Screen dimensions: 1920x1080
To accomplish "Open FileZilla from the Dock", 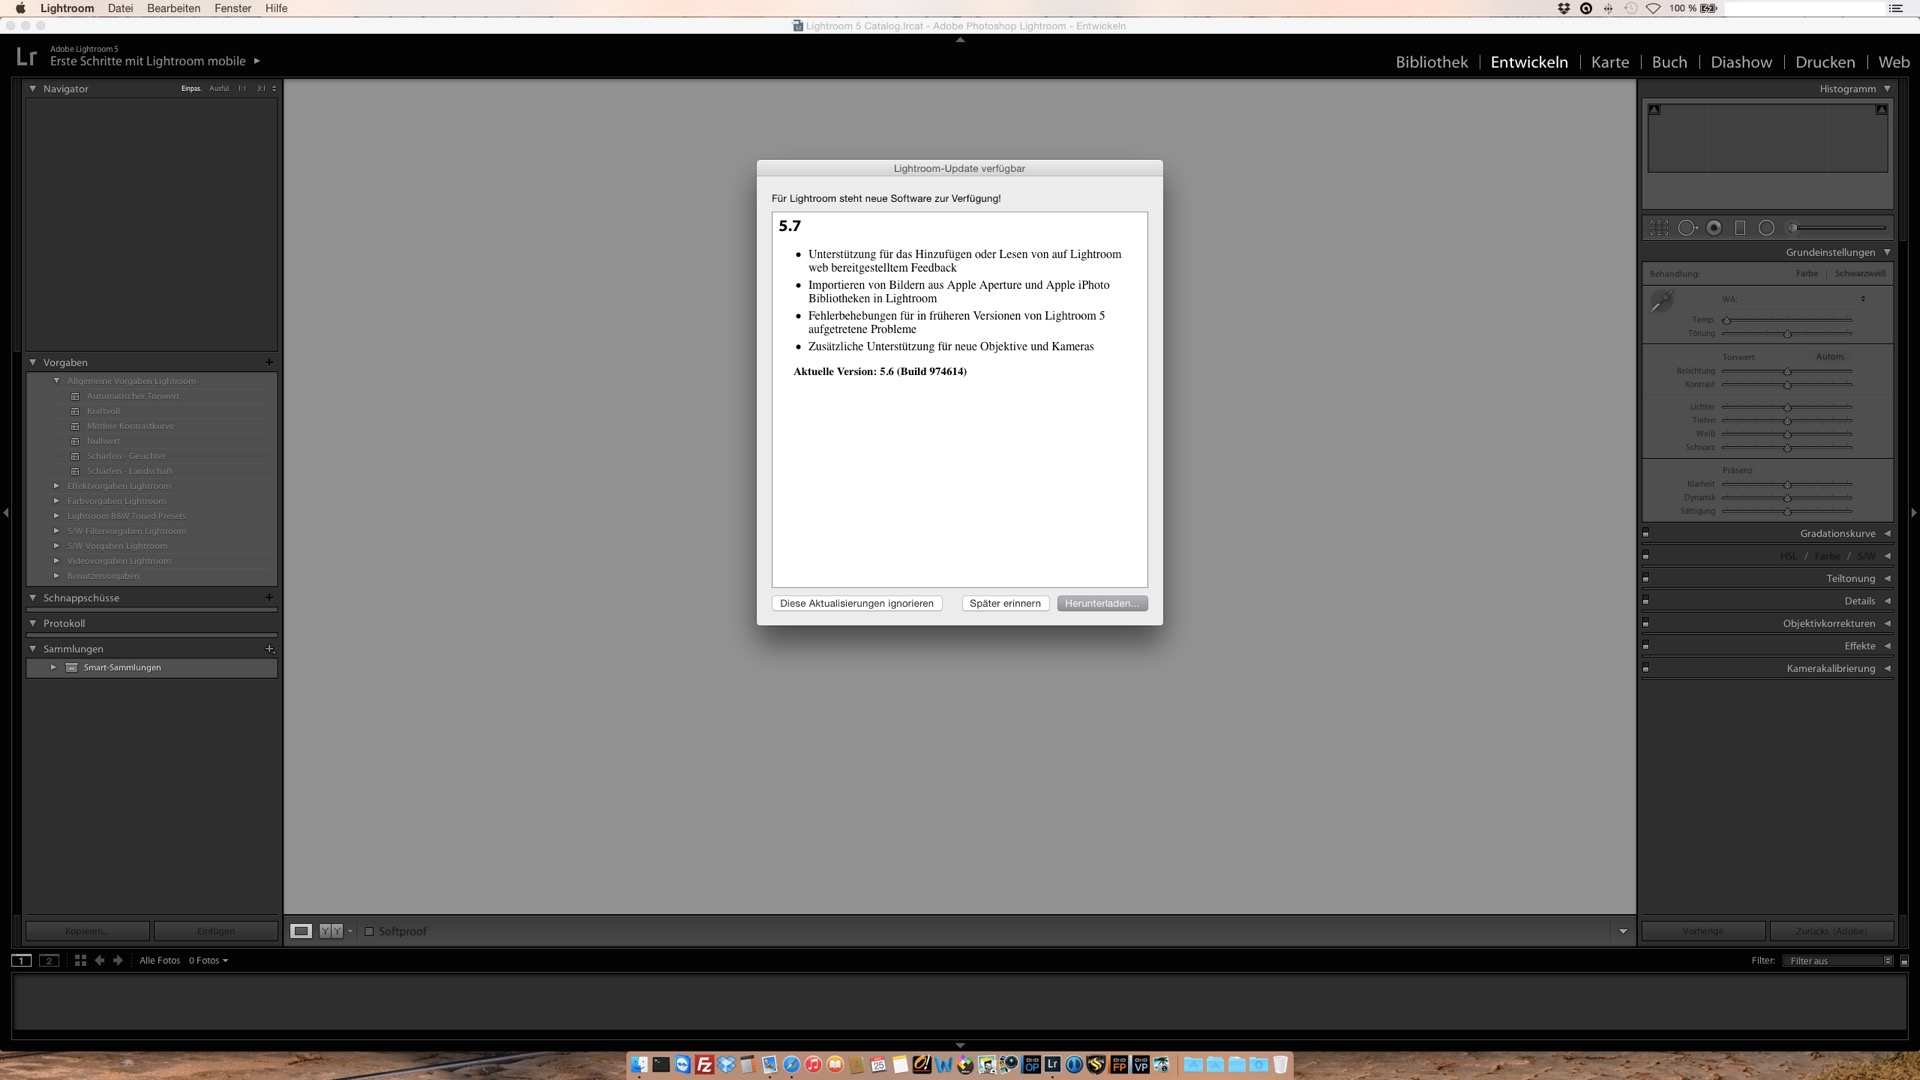I will (x=704, y=1065).
